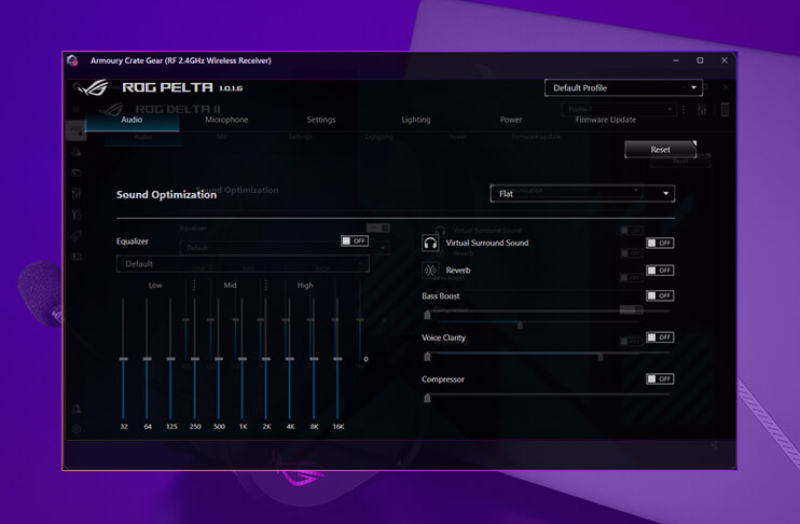800x524 pixels.
Task: Click the ROG PELTA device name
Action: [167, 88]
